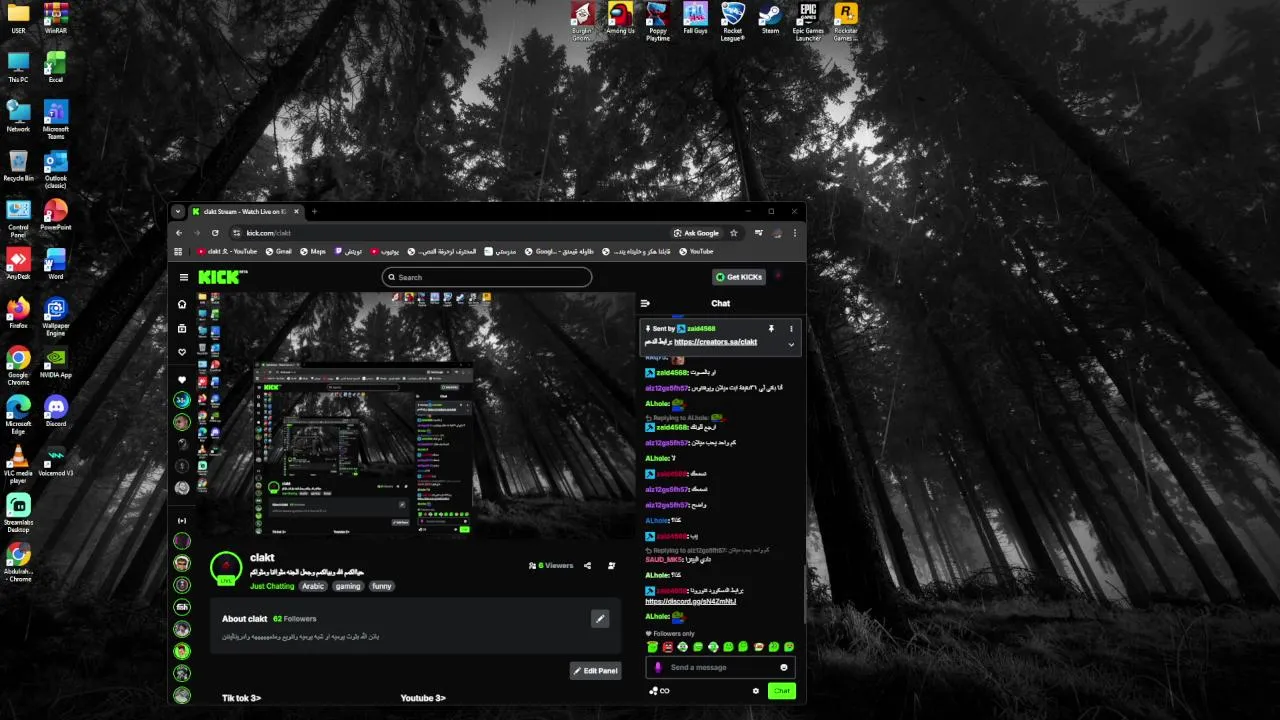
Task: Click the Send a message input
Action: (x=722, y=667)
